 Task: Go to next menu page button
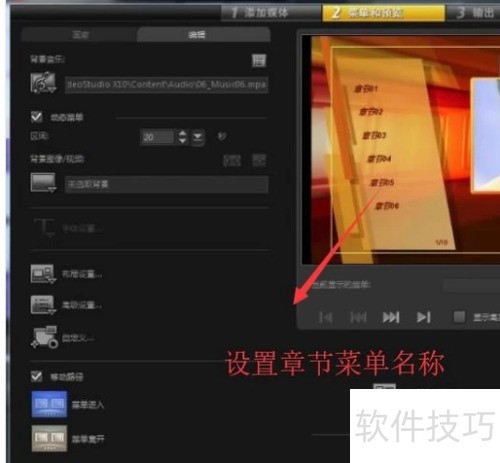pos(391,317)
